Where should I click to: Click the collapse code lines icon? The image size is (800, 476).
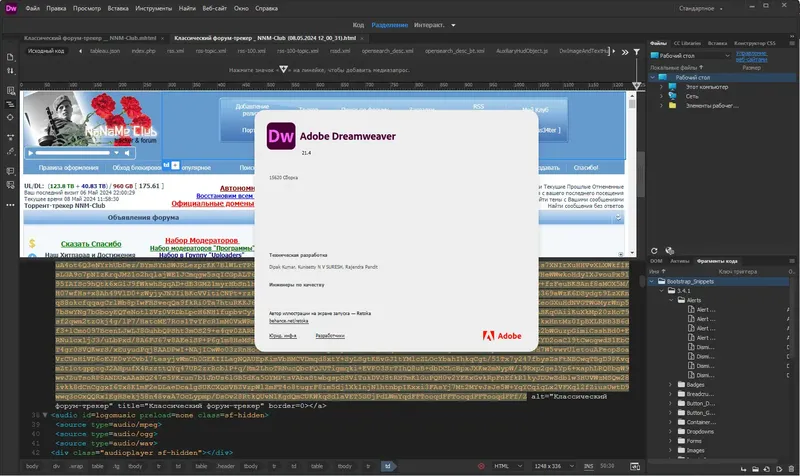10,104
